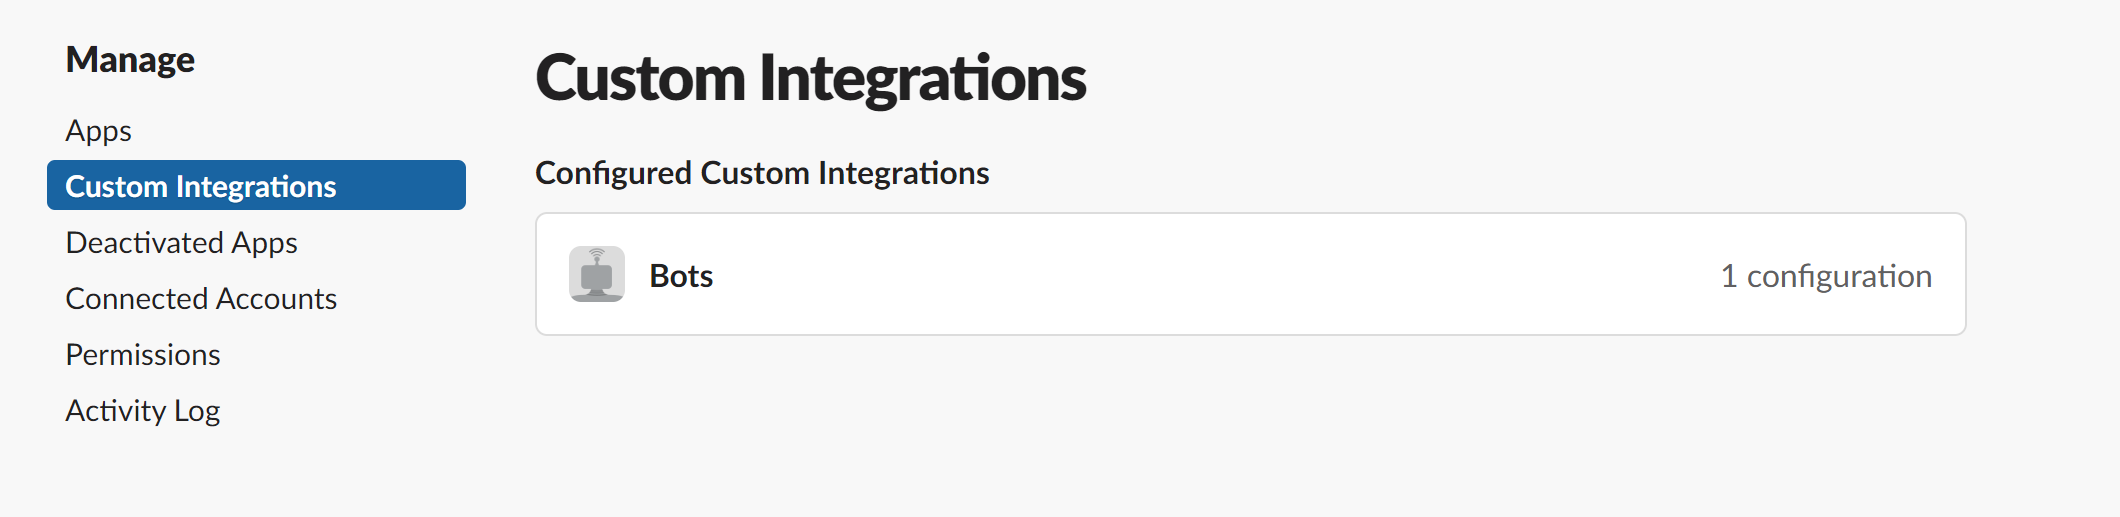Viewport: 2120px width, 517px height.
Task: Click the highlighted blue sidebar item
Action: 256,185
